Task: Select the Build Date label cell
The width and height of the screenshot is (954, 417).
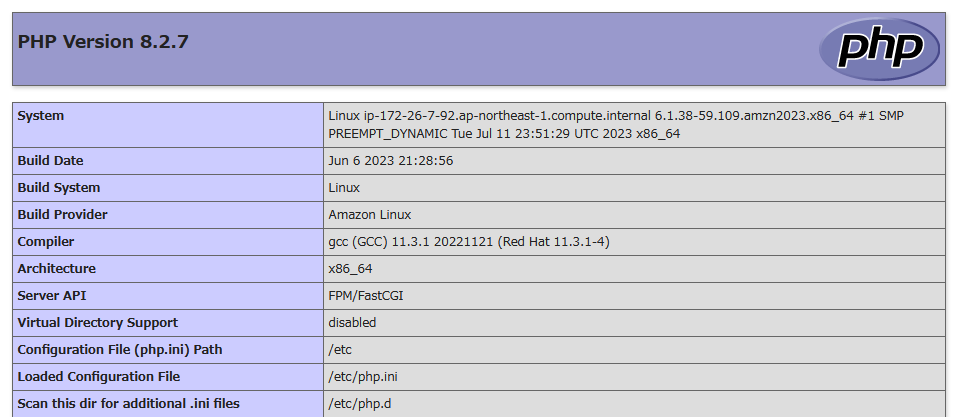Action: tap(168, 161)
